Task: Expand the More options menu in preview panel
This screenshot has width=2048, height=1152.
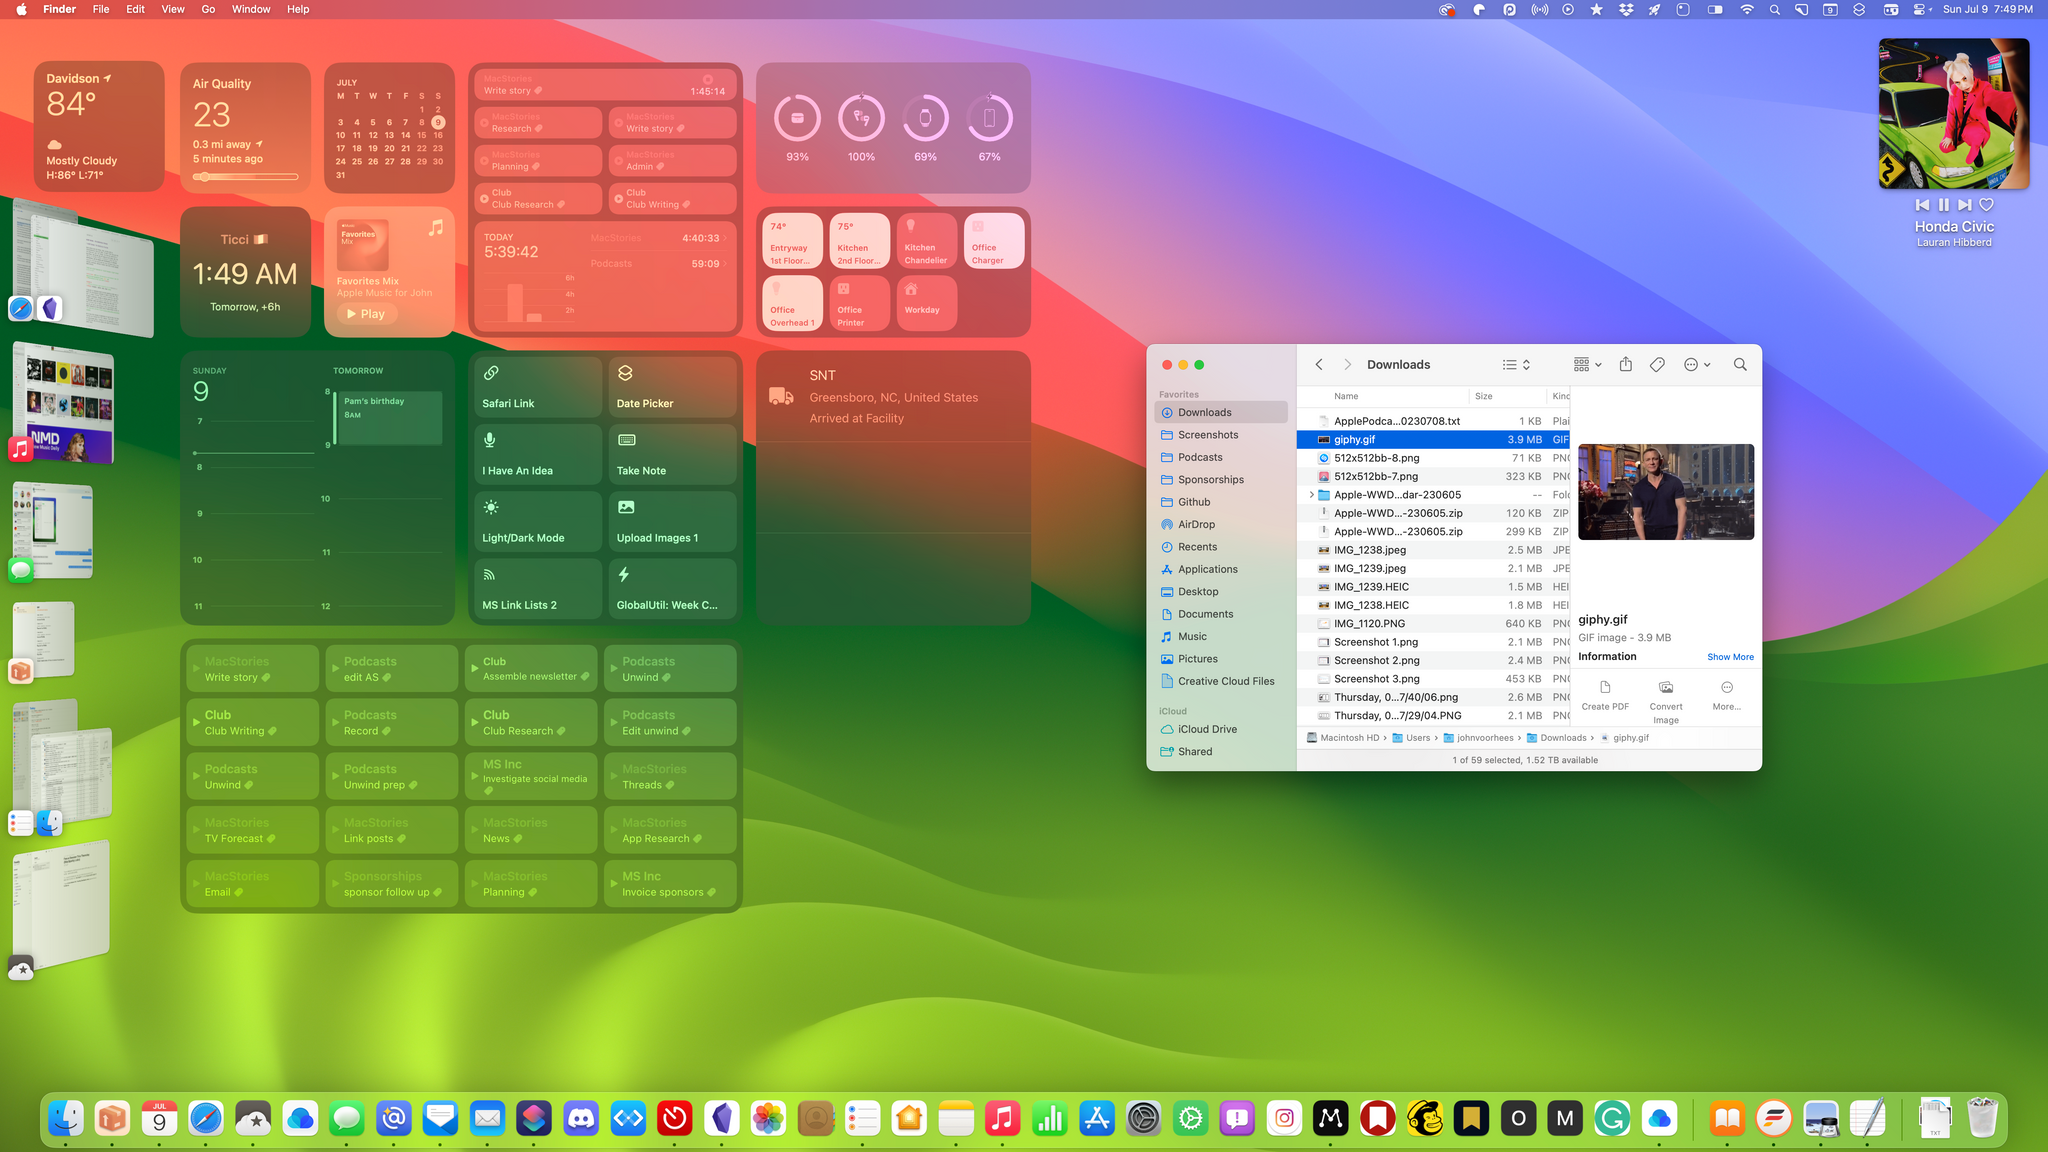Action: tap(1727, 693)
